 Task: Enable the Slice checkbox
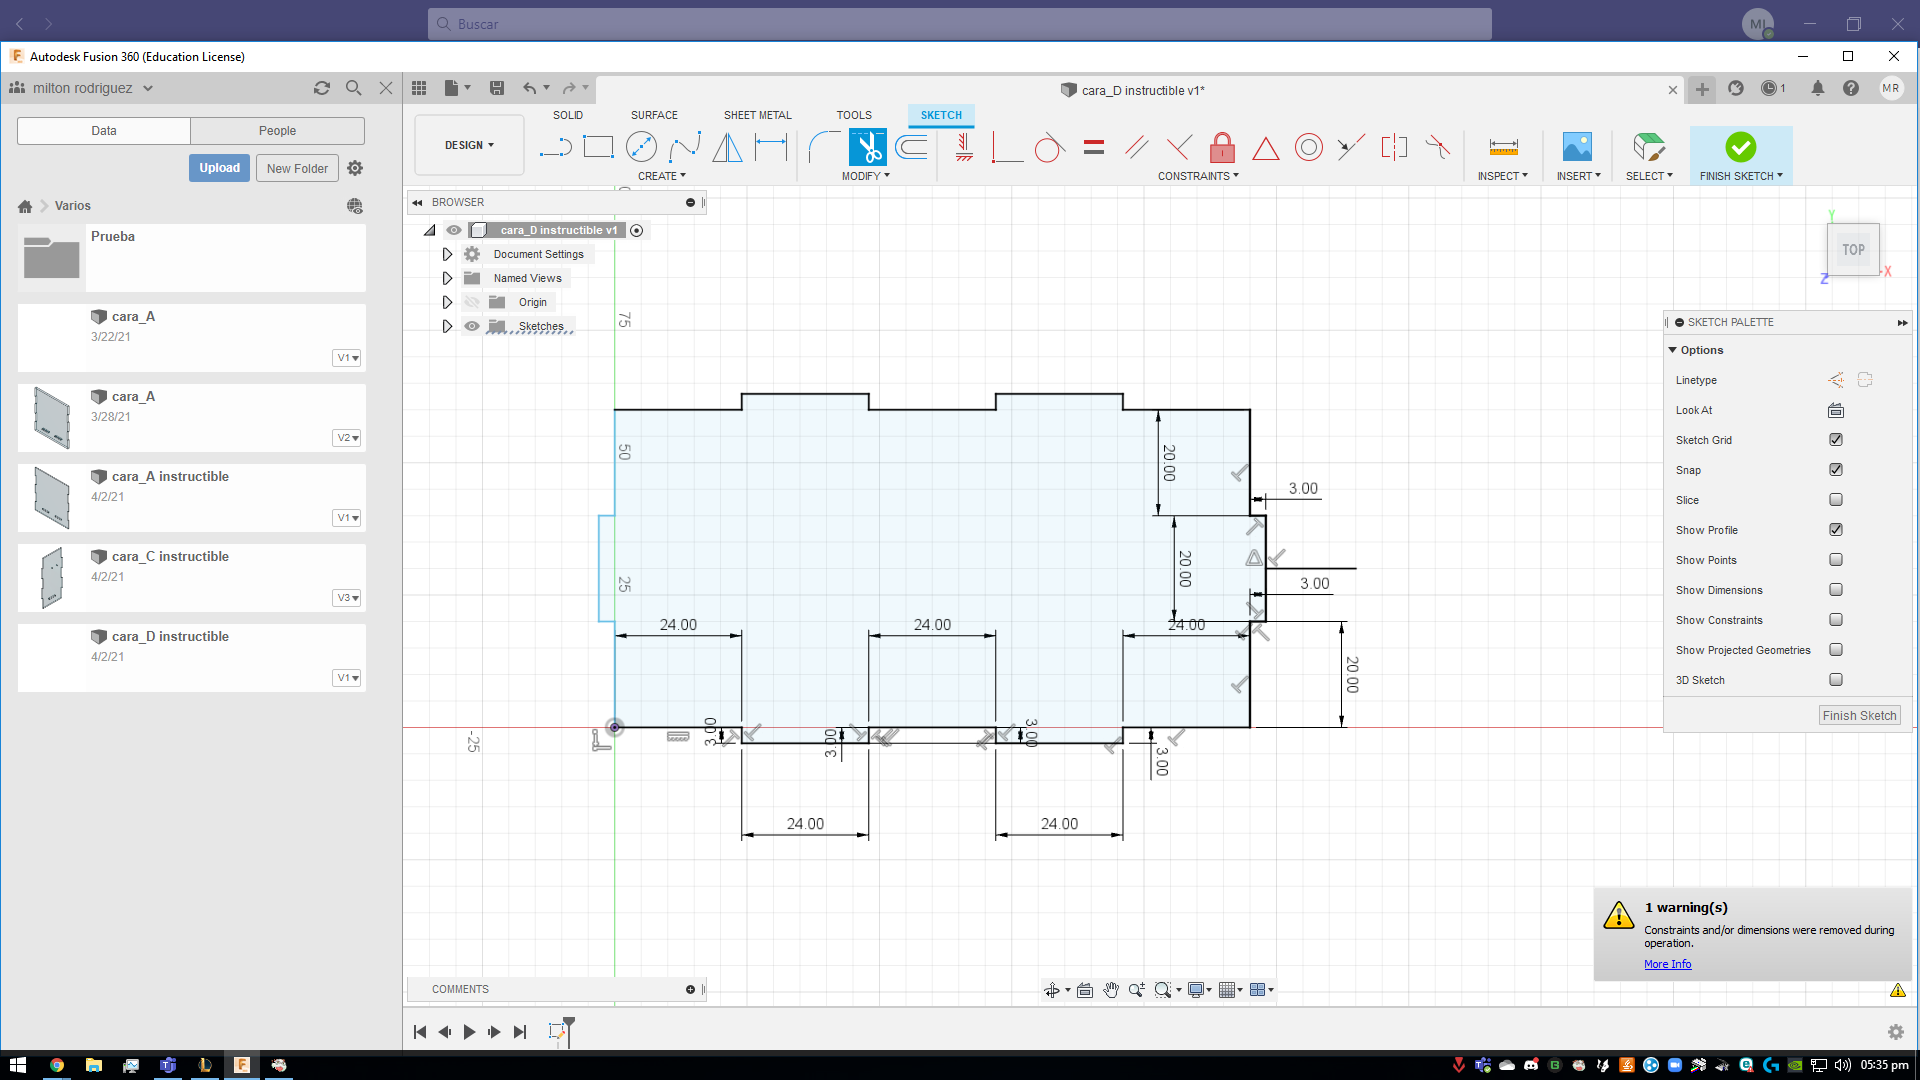coord(1836,500)
